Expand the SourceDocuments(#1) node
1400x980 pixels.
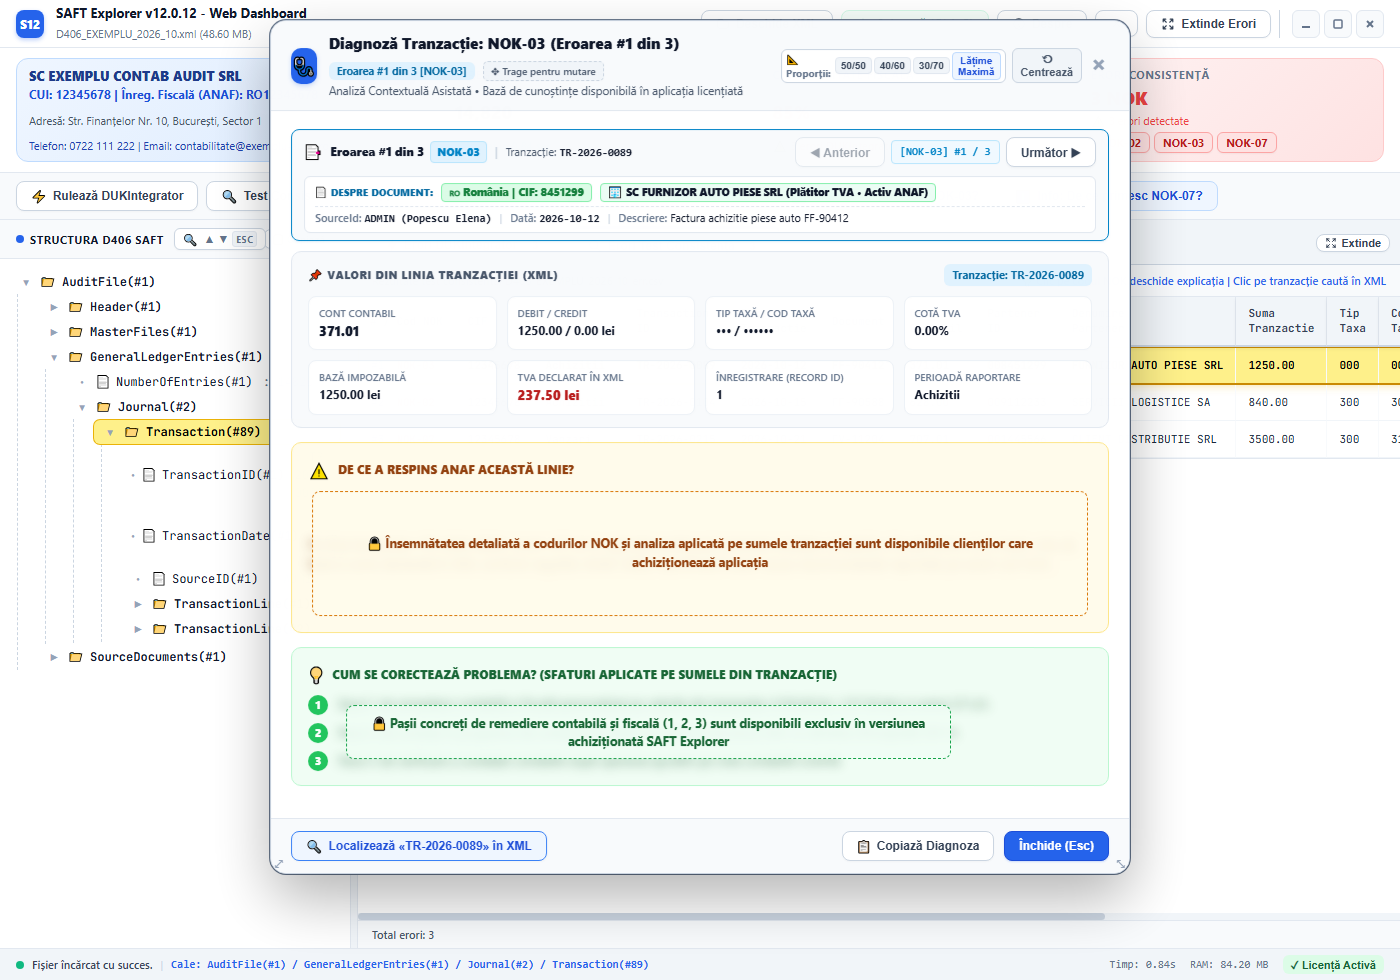54,657
